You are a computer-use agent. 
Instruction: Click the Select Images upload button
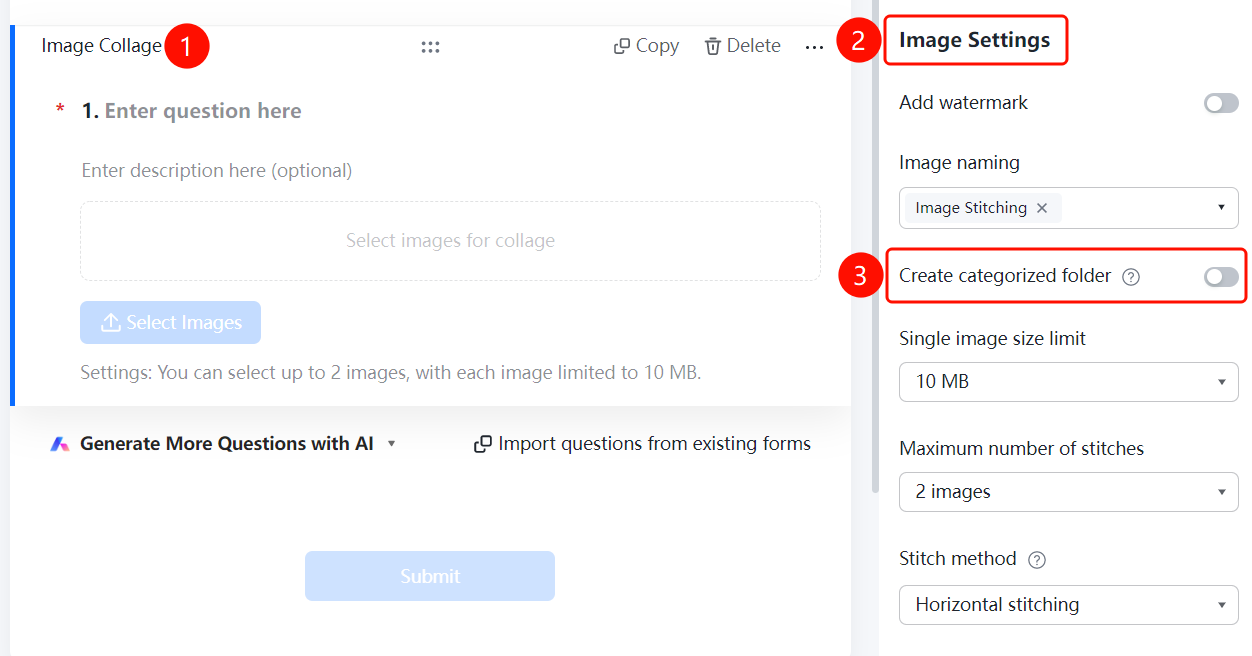click(170, 323)
